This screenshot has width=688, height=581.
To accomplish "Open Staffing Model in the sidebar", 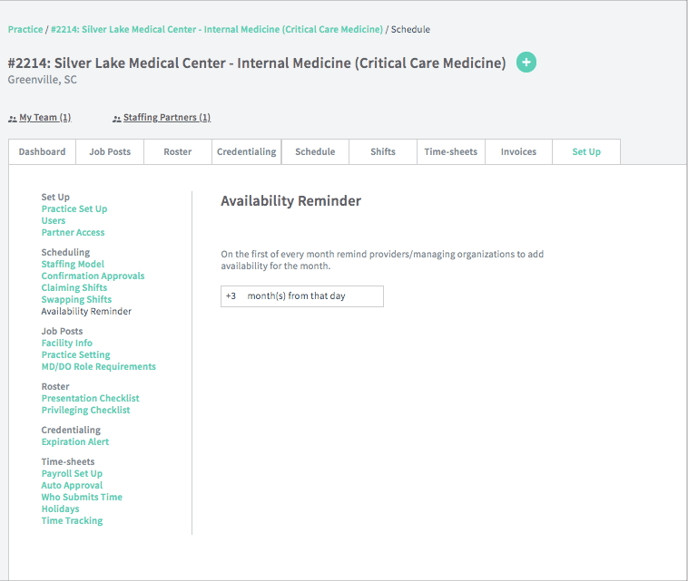I will pyautogui.click(x=73, y=264).
